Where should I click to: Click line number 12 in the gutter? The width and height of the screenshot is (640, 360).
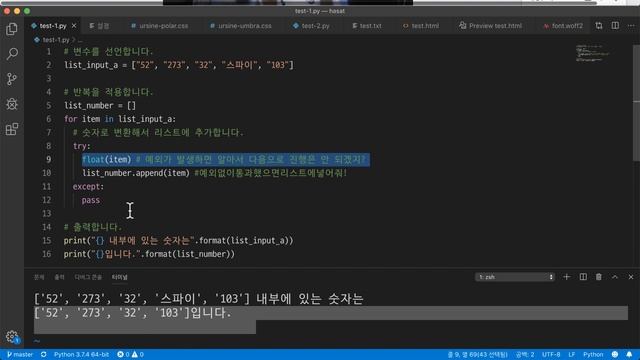[x=47, y=200]
